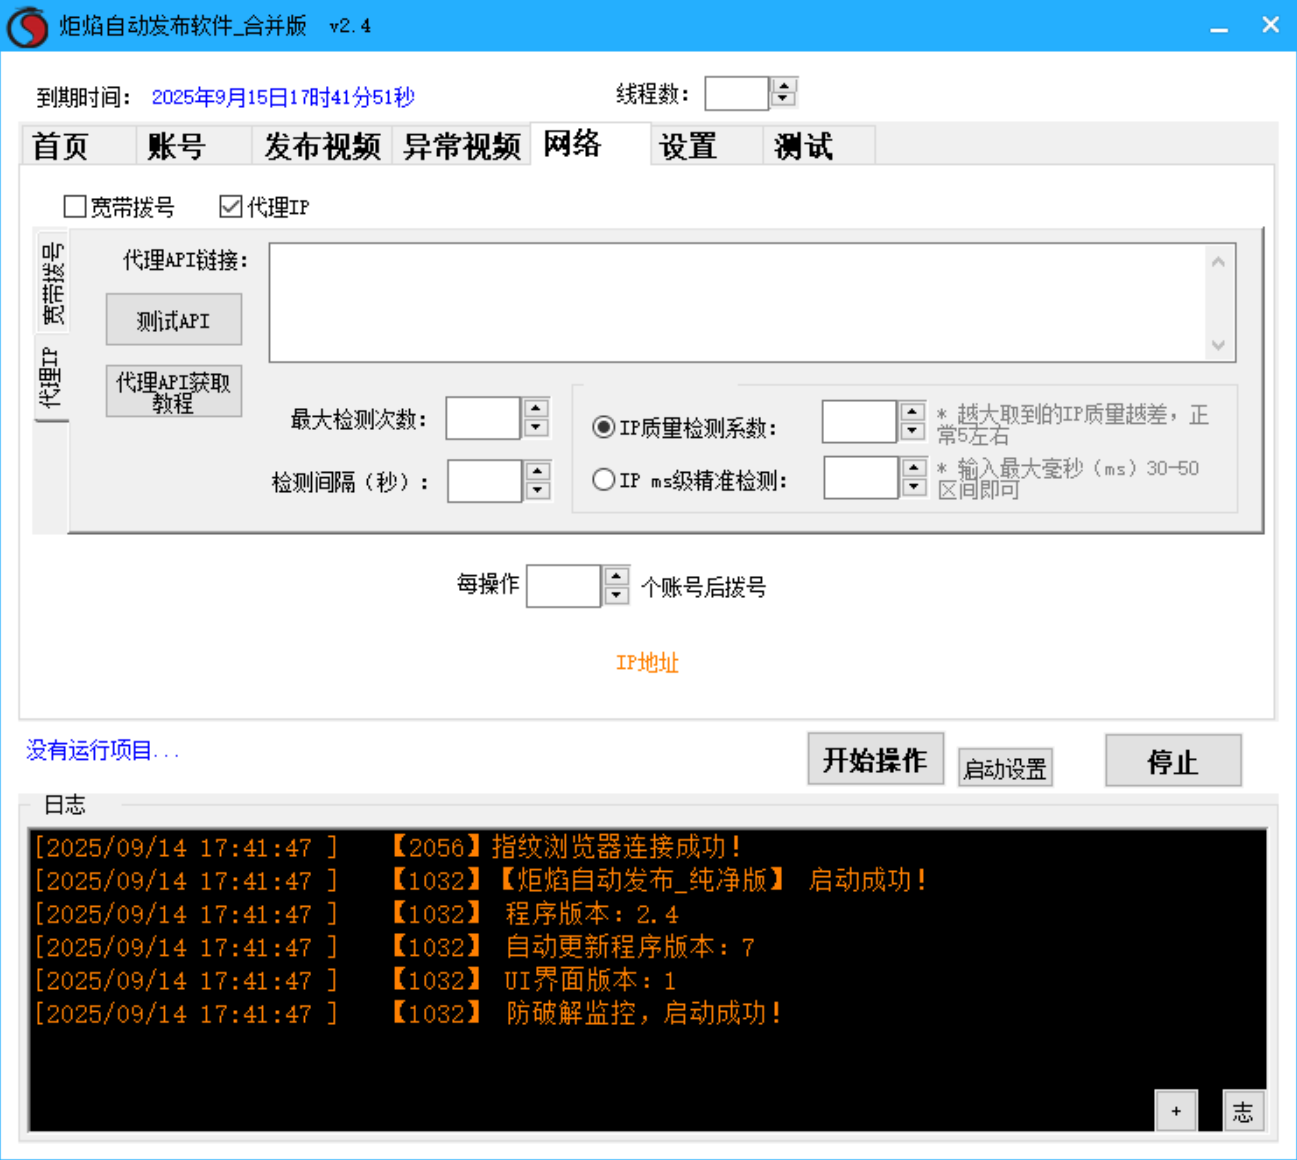Increase IP quality coefficient with up arrow
The width and height of the screenshot is (1297, 1160).
[x=912, y=411]
